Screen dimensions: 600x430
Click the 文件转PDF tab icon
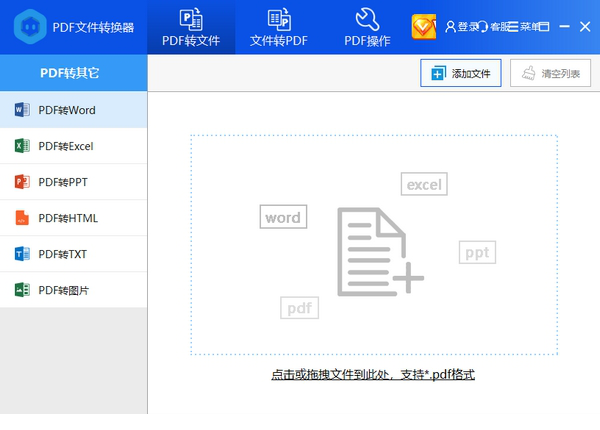[x=279, y=19]
